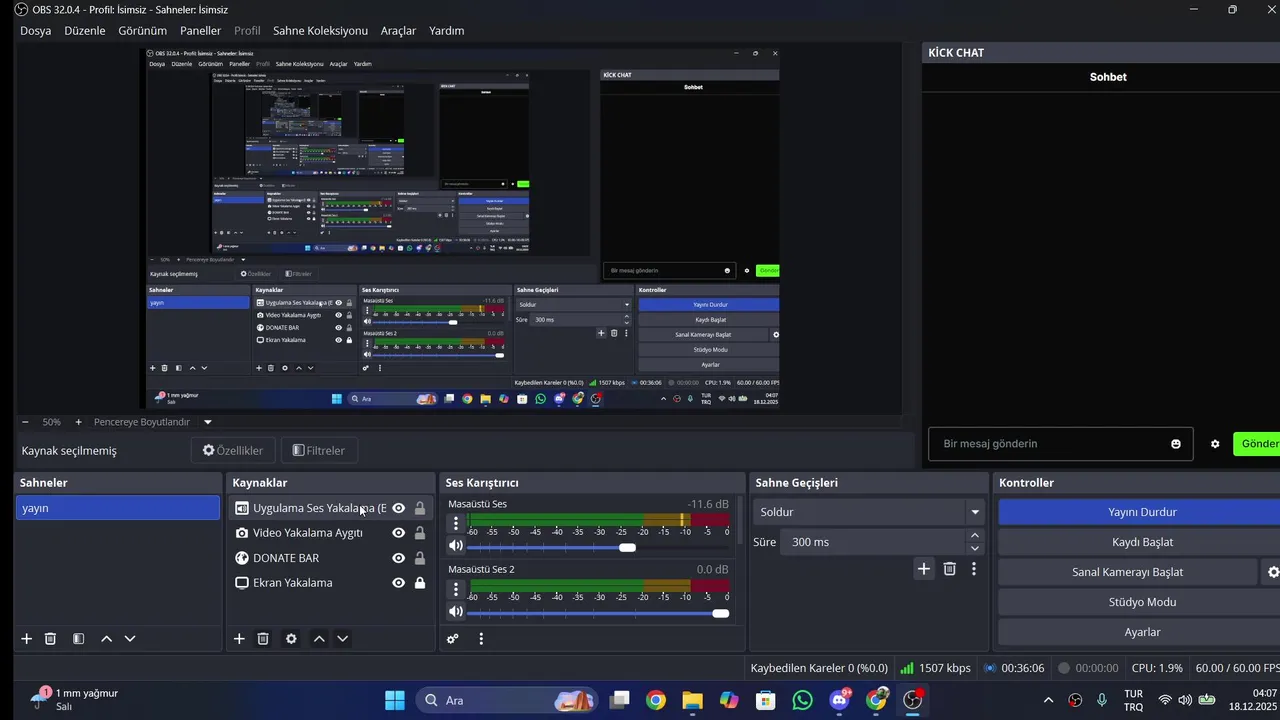Open the Soldur transition dropdown
The height and width of the screenshot is (720, 1280).
[x=868, y=512]
